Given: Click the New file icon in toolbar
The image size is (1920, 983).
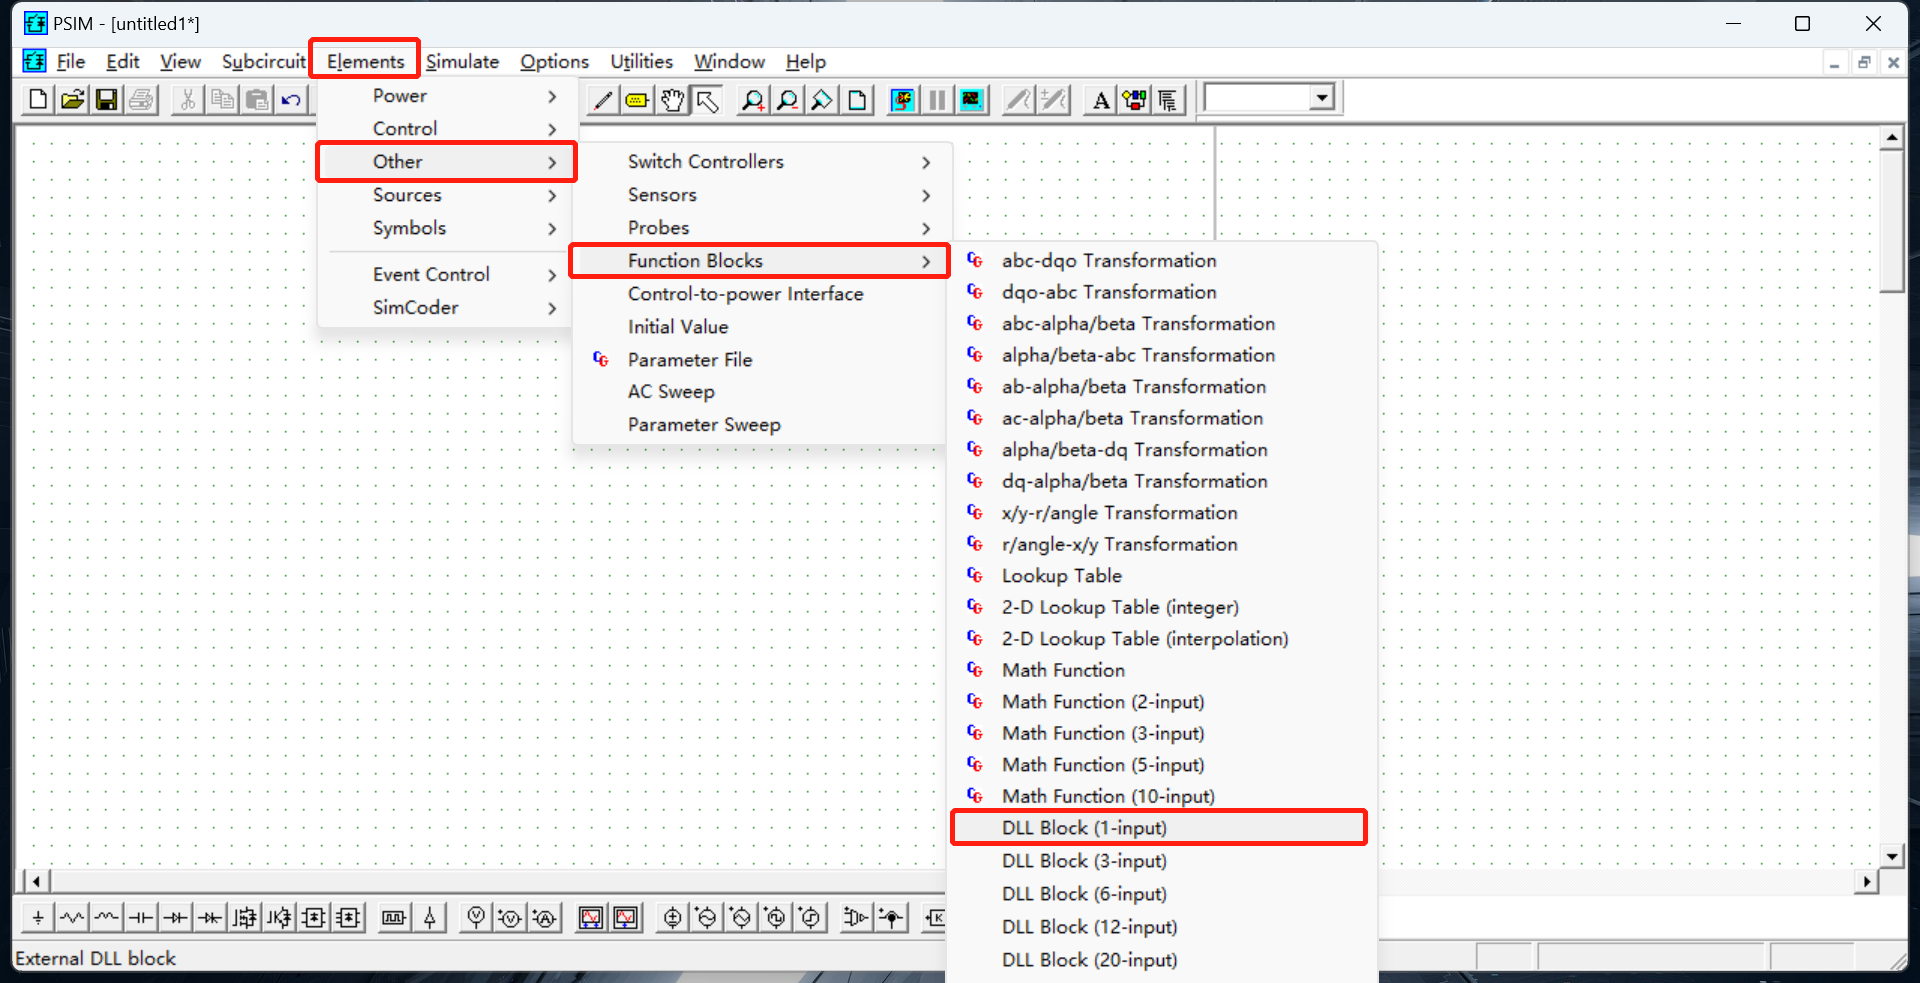Looking at the screenshot, I should point(38,100).
